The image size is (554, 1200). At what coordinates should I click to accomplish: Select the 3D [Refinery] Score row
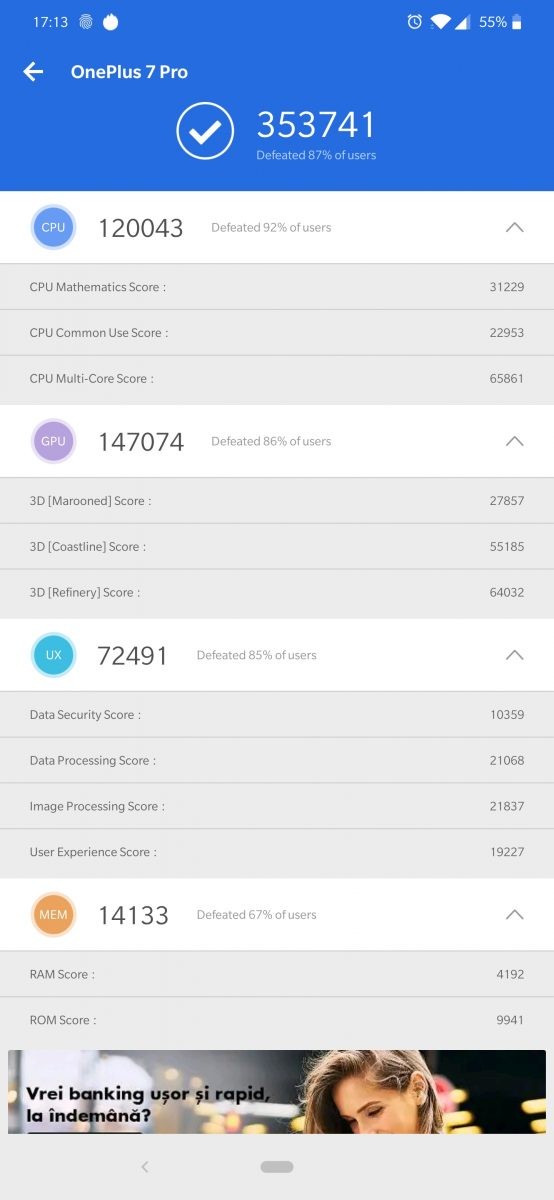pyautogui.click(x=277, y=593)
